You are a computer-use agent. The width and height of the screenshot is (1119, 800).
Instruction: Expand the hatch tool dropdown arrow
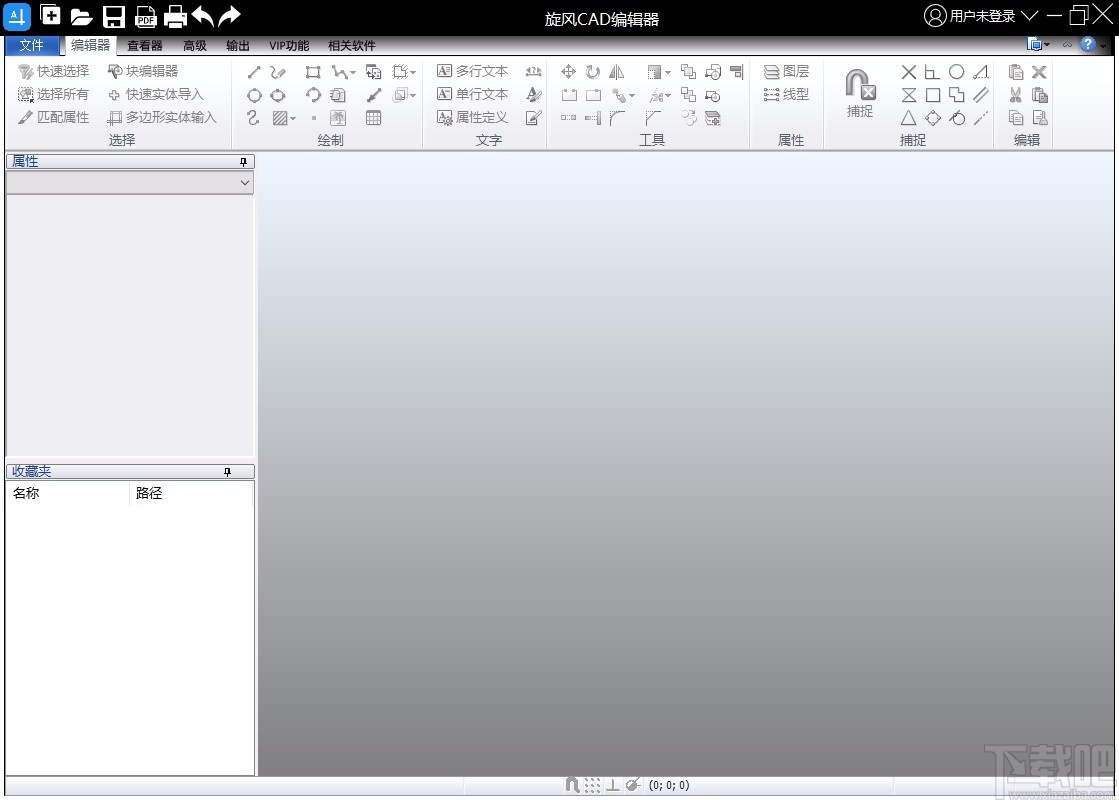[293, 118]
